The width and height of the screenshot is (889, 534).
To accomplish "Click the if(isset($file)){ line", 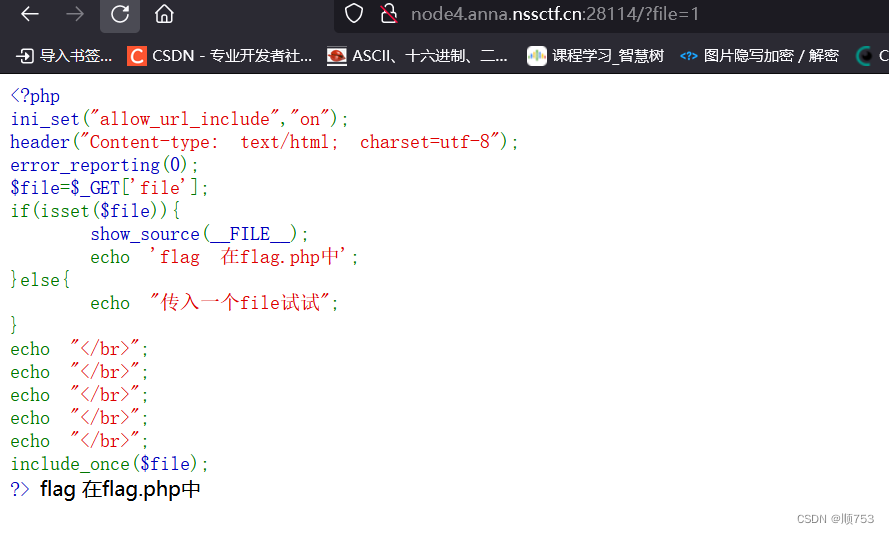I will pyautogui.click(x=95, y=211).
